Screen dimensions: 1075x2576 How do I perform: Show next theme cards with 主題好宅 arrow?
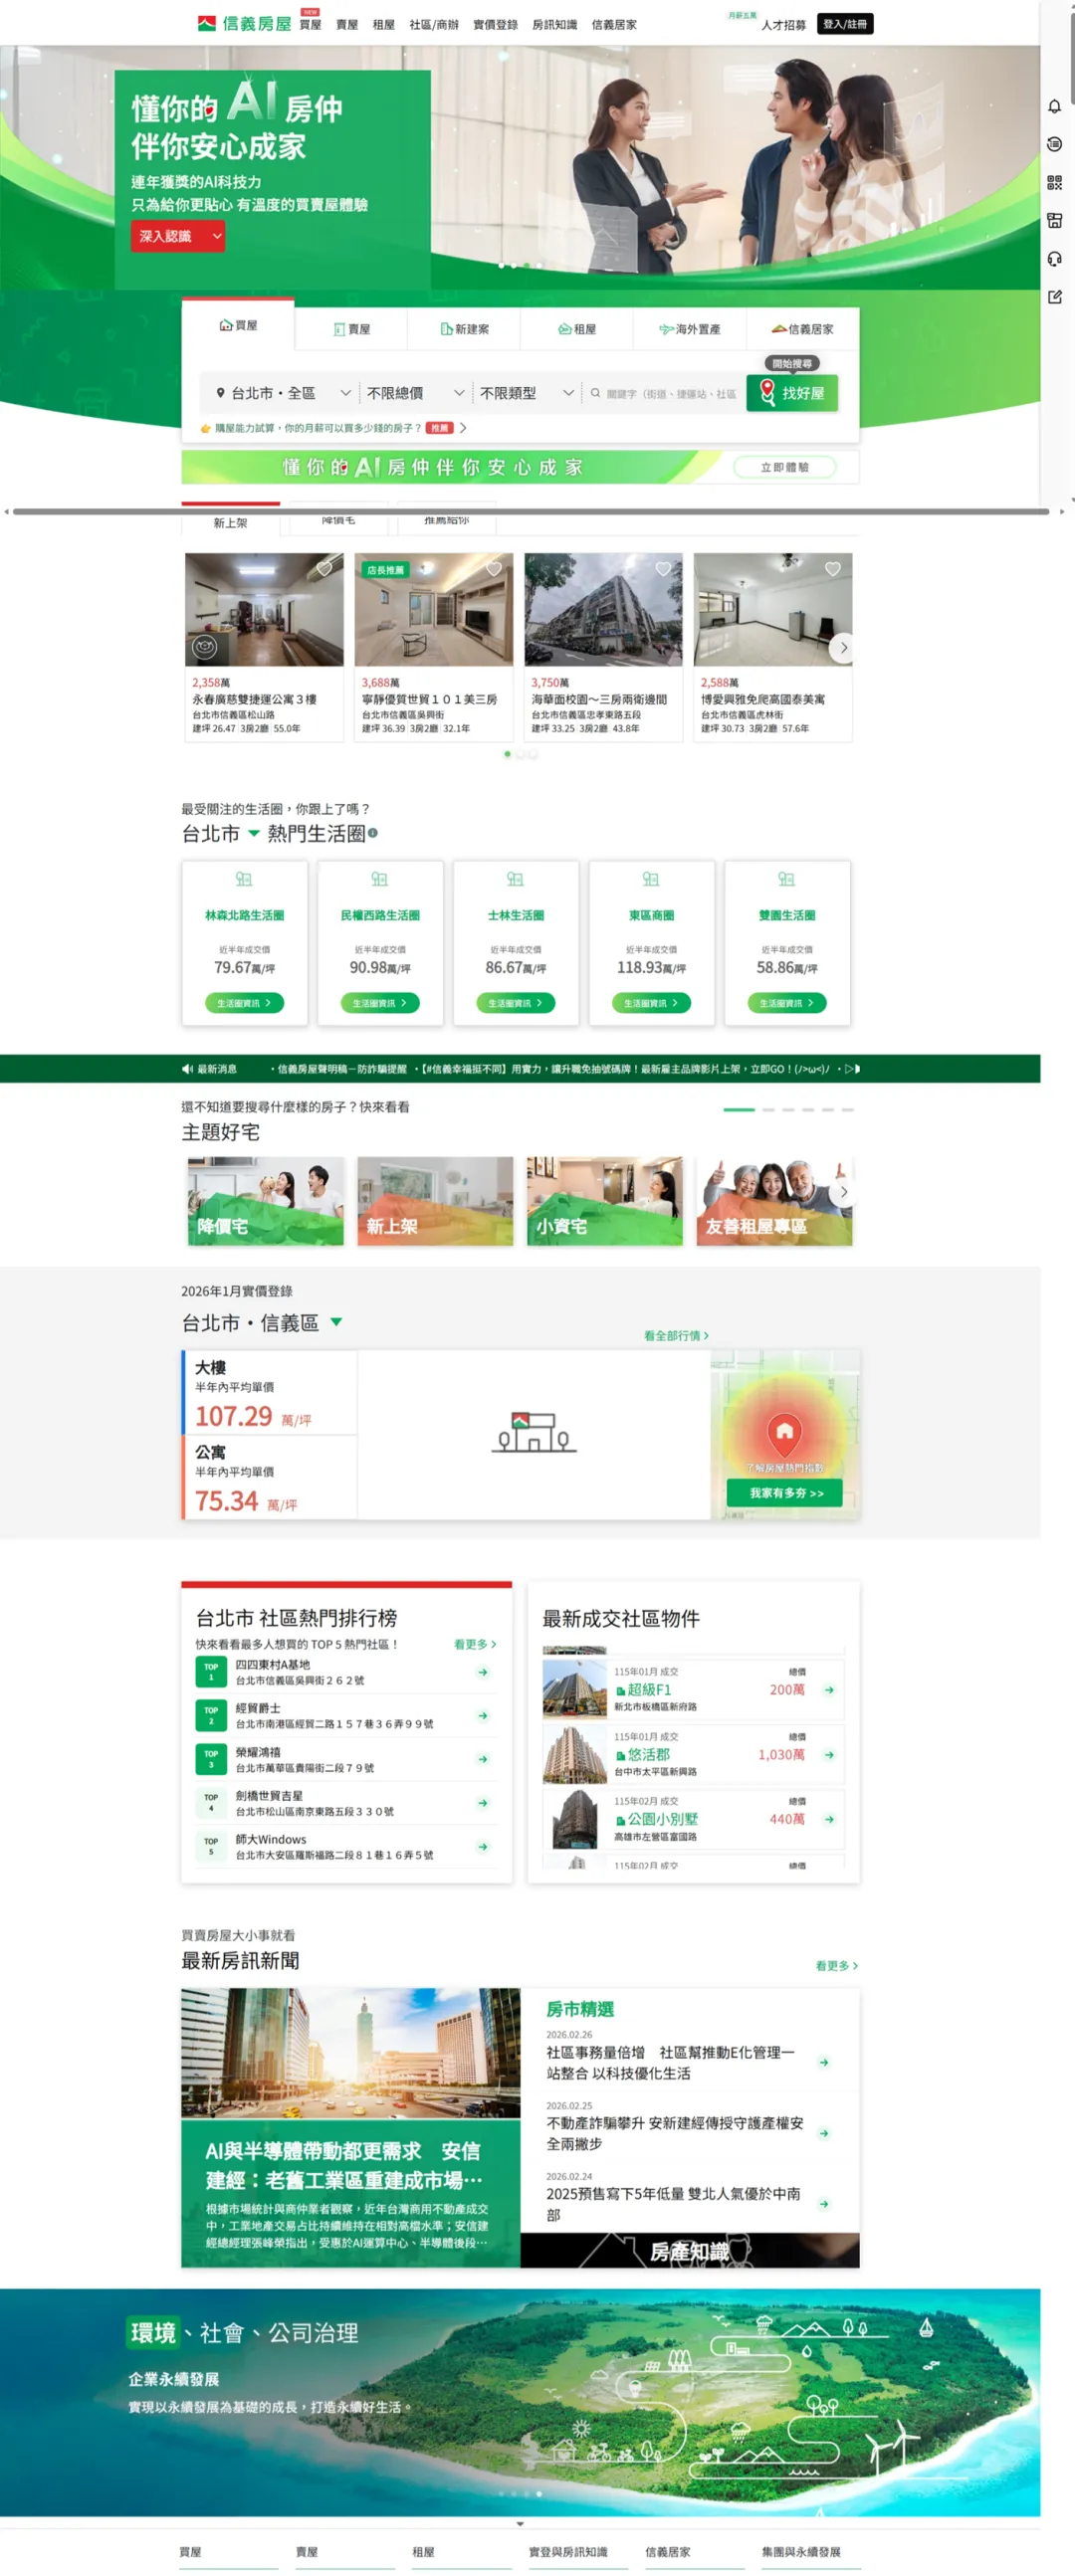tap(843, 1191)
